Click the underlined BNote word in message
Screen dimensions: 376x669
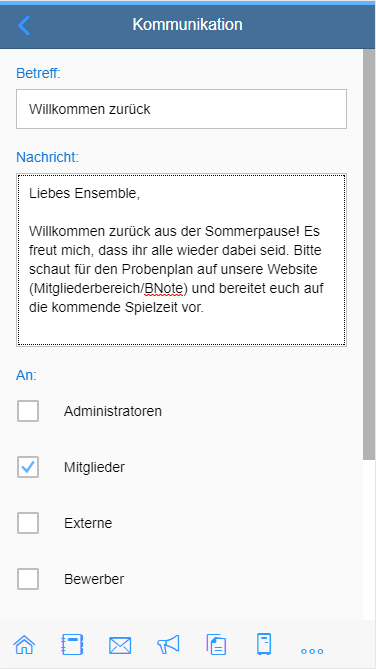tap(163, 289)
